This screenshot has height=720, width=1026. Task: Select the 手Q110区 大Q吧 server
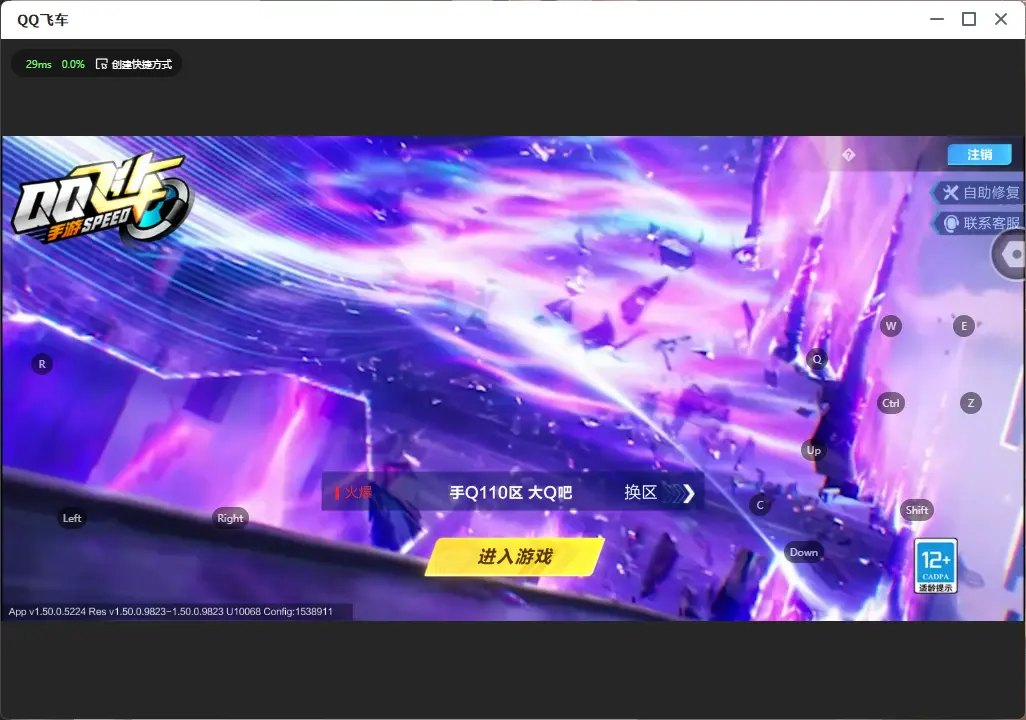coord(510,492)
